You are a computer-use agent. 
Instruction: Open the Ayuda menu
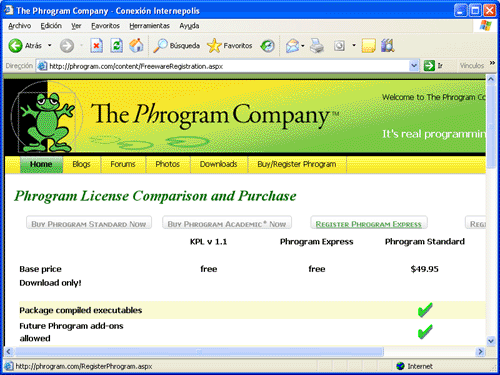click(x=189, y=26)
